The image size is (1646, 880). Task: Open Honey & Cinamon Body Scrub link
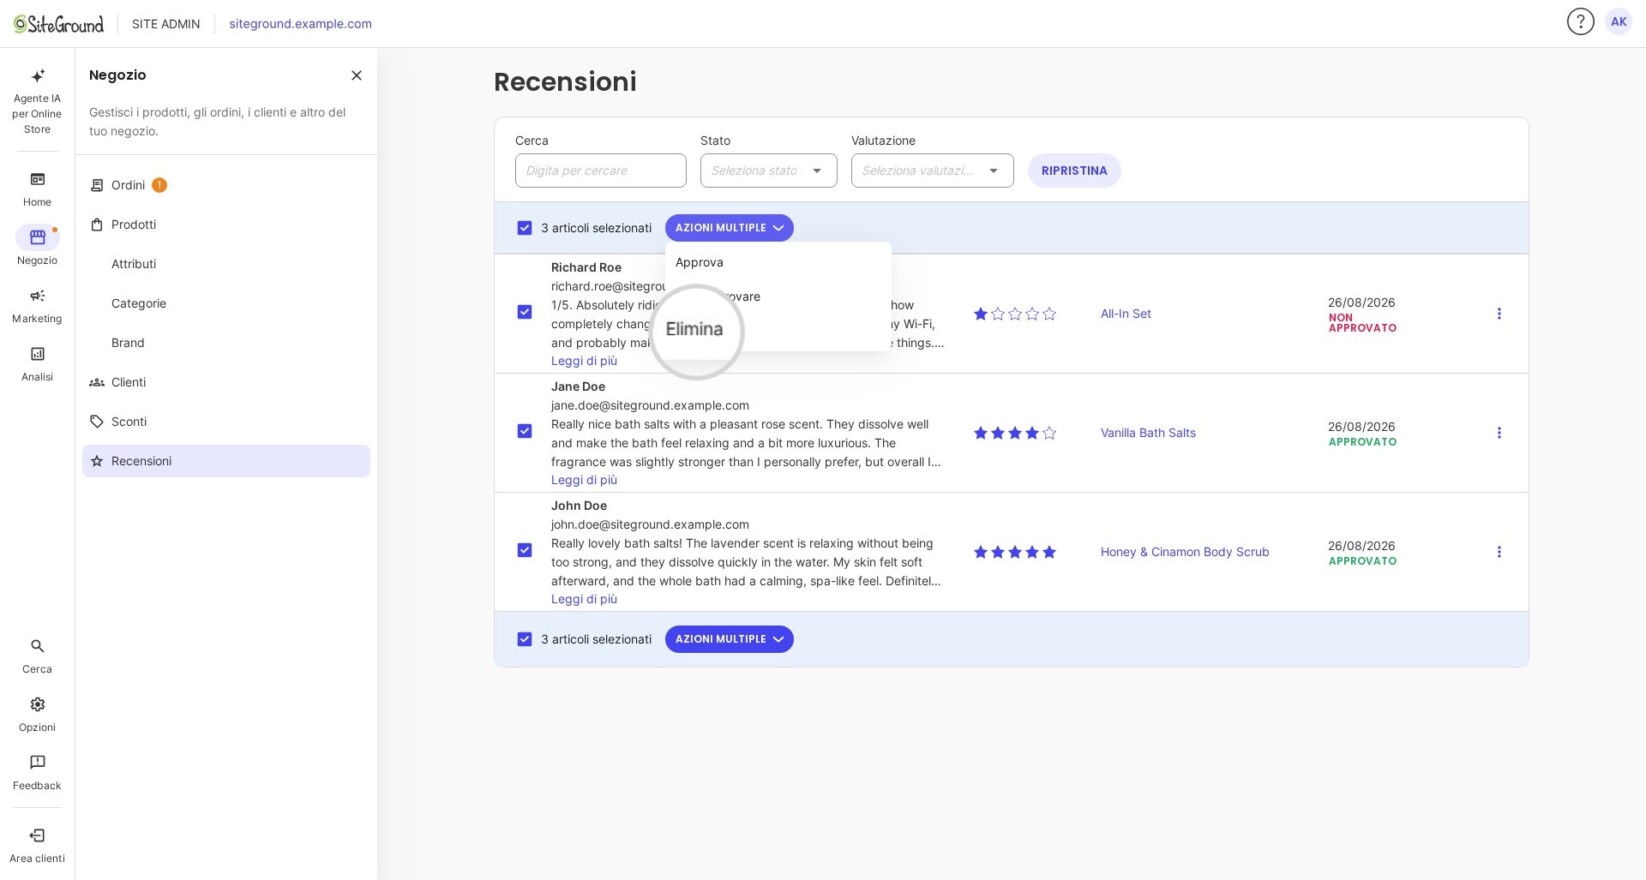(x=1184, y=551)
